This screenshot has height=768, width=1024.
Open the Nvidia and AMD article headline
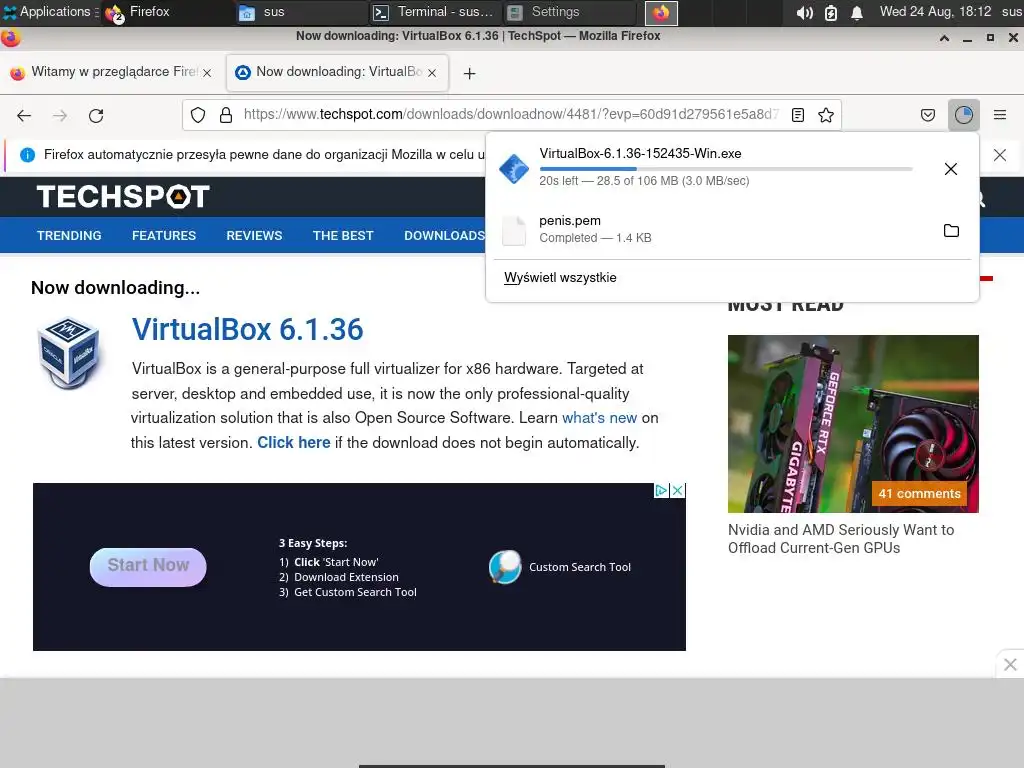click(841, 539)
